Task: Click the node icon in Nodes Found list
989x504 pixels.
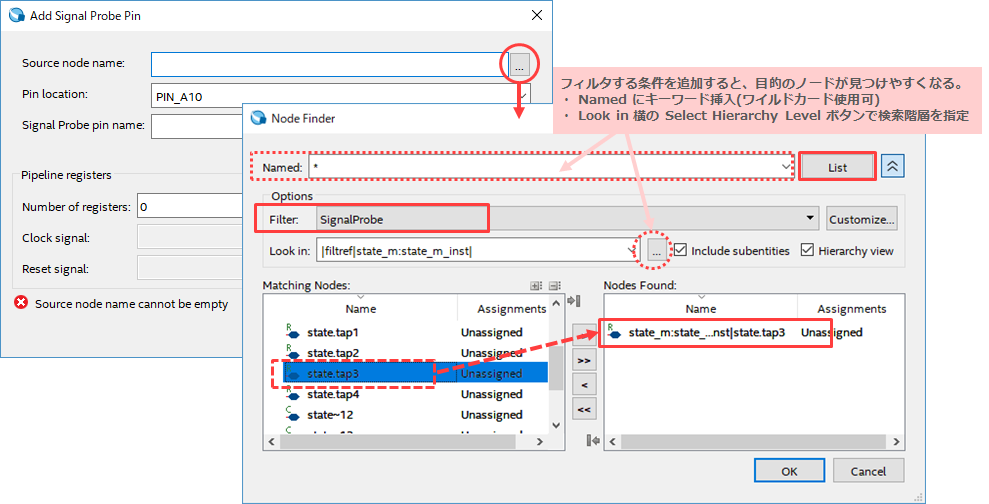Action: tap(614, 332)
